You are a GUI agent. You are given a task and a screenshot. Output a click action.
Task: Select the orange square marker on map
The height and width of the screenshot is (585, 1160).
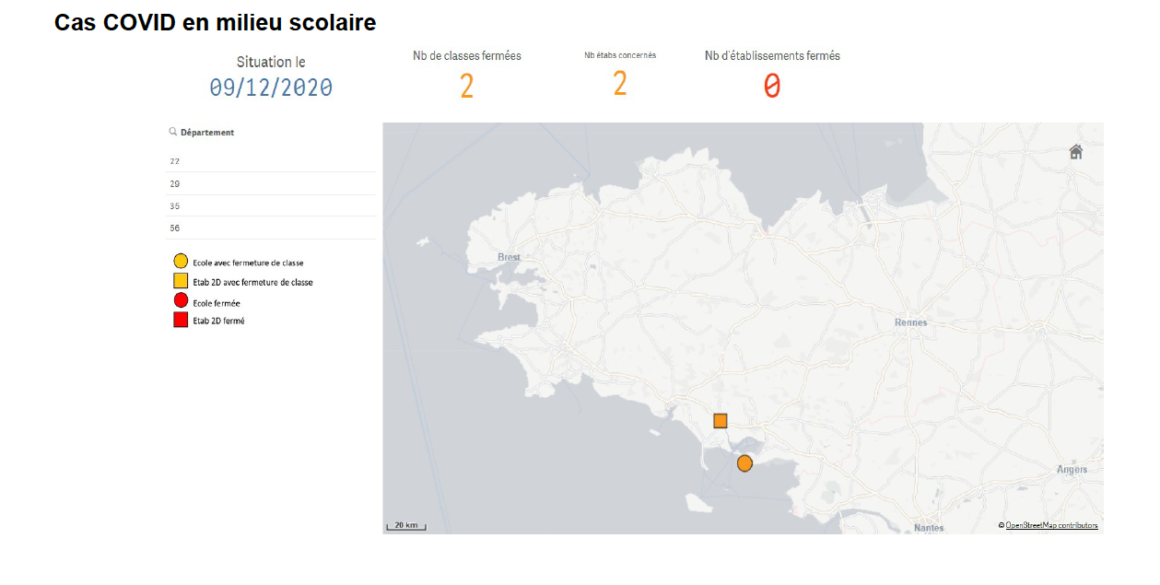[720, 421]
